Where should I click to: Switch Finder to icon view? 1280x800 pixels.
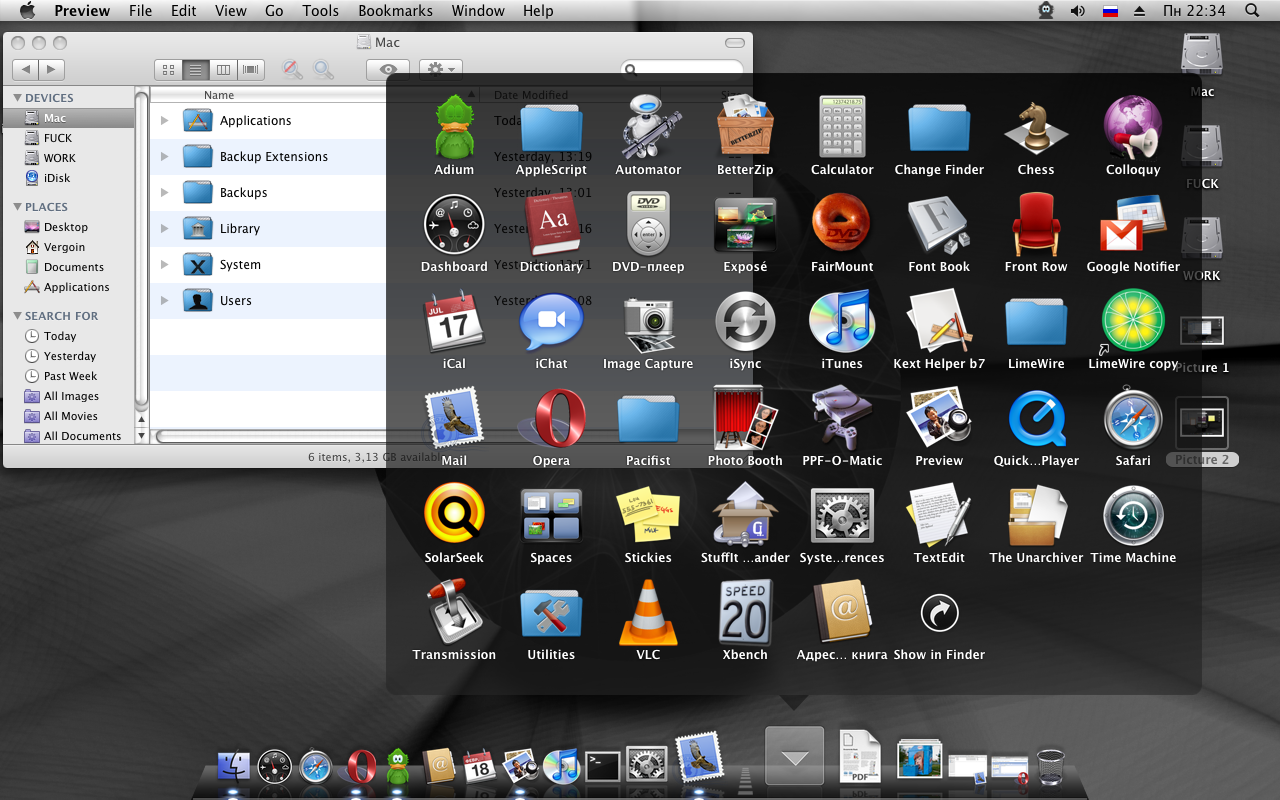[168, 69]
